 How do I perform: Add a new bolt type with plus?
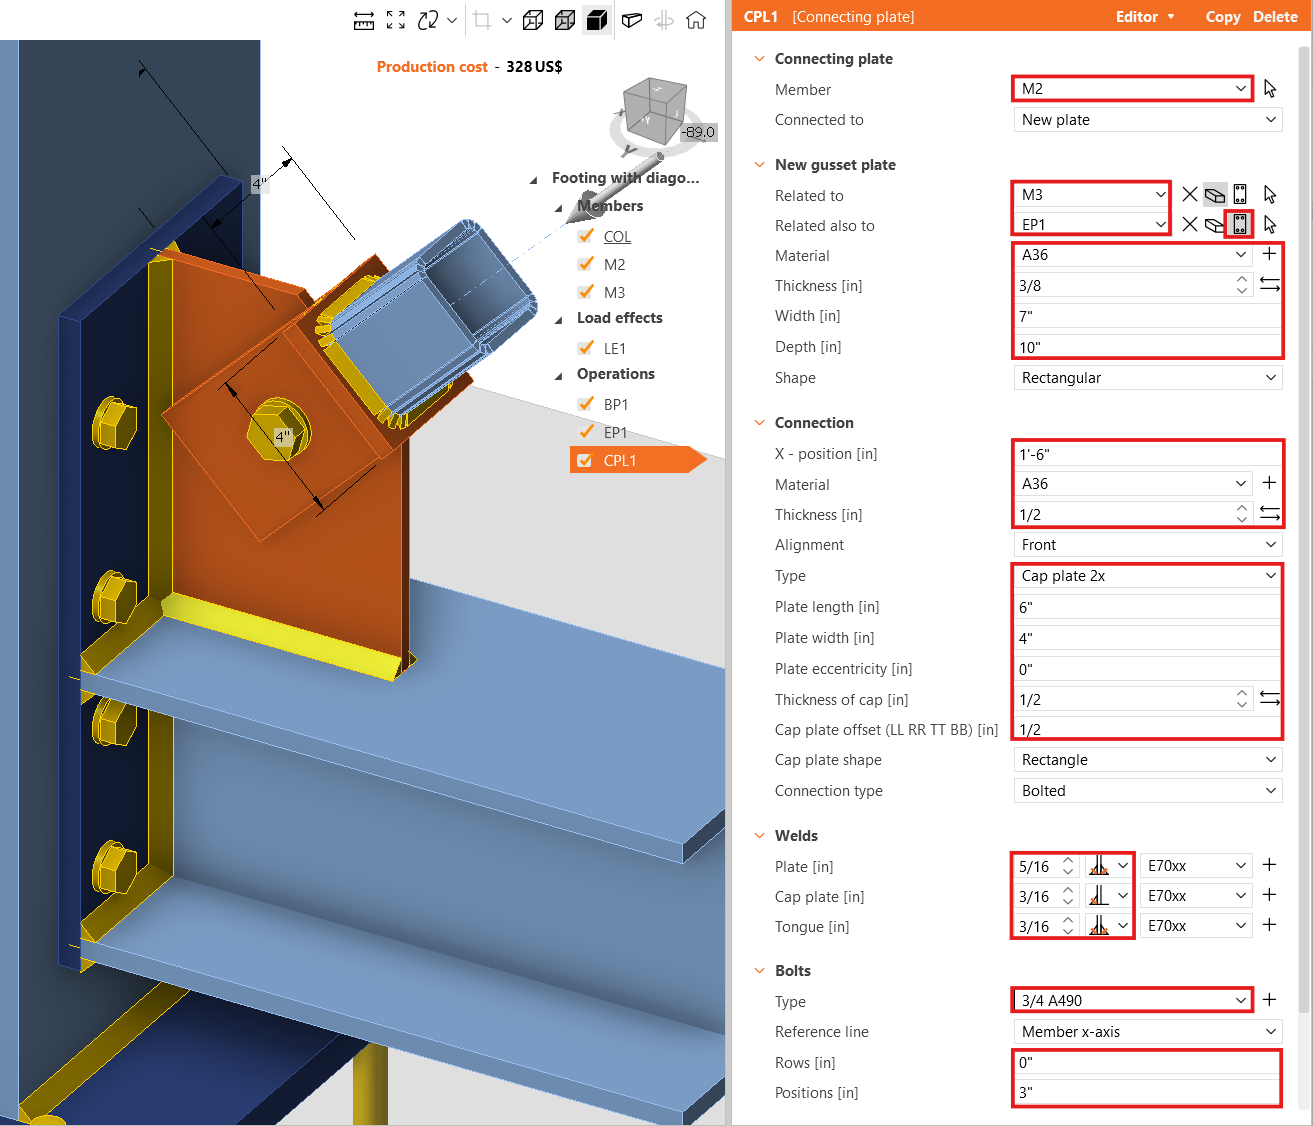pos(1270,999)
